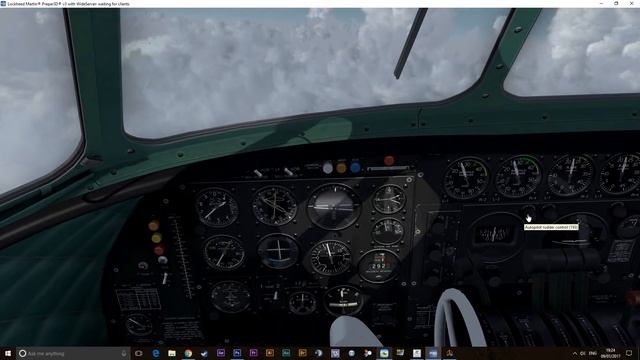Click the small gauge at the panel's bottom left
The image size is (640, 360).
(x=139, y=325)
